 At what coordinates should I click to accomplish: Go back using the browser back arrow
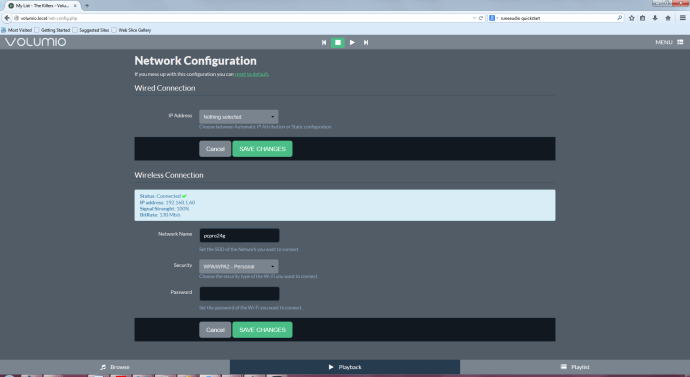click(7, 18)
